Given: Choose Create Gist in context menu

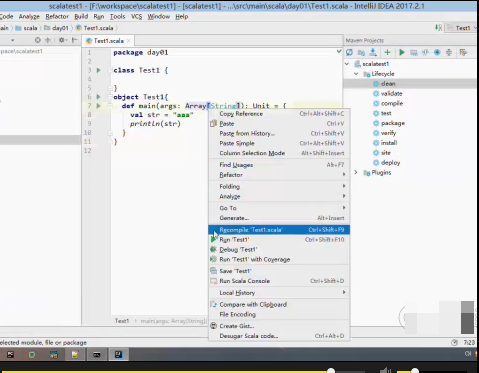Looking at the screenshot, I should (279, 326).
